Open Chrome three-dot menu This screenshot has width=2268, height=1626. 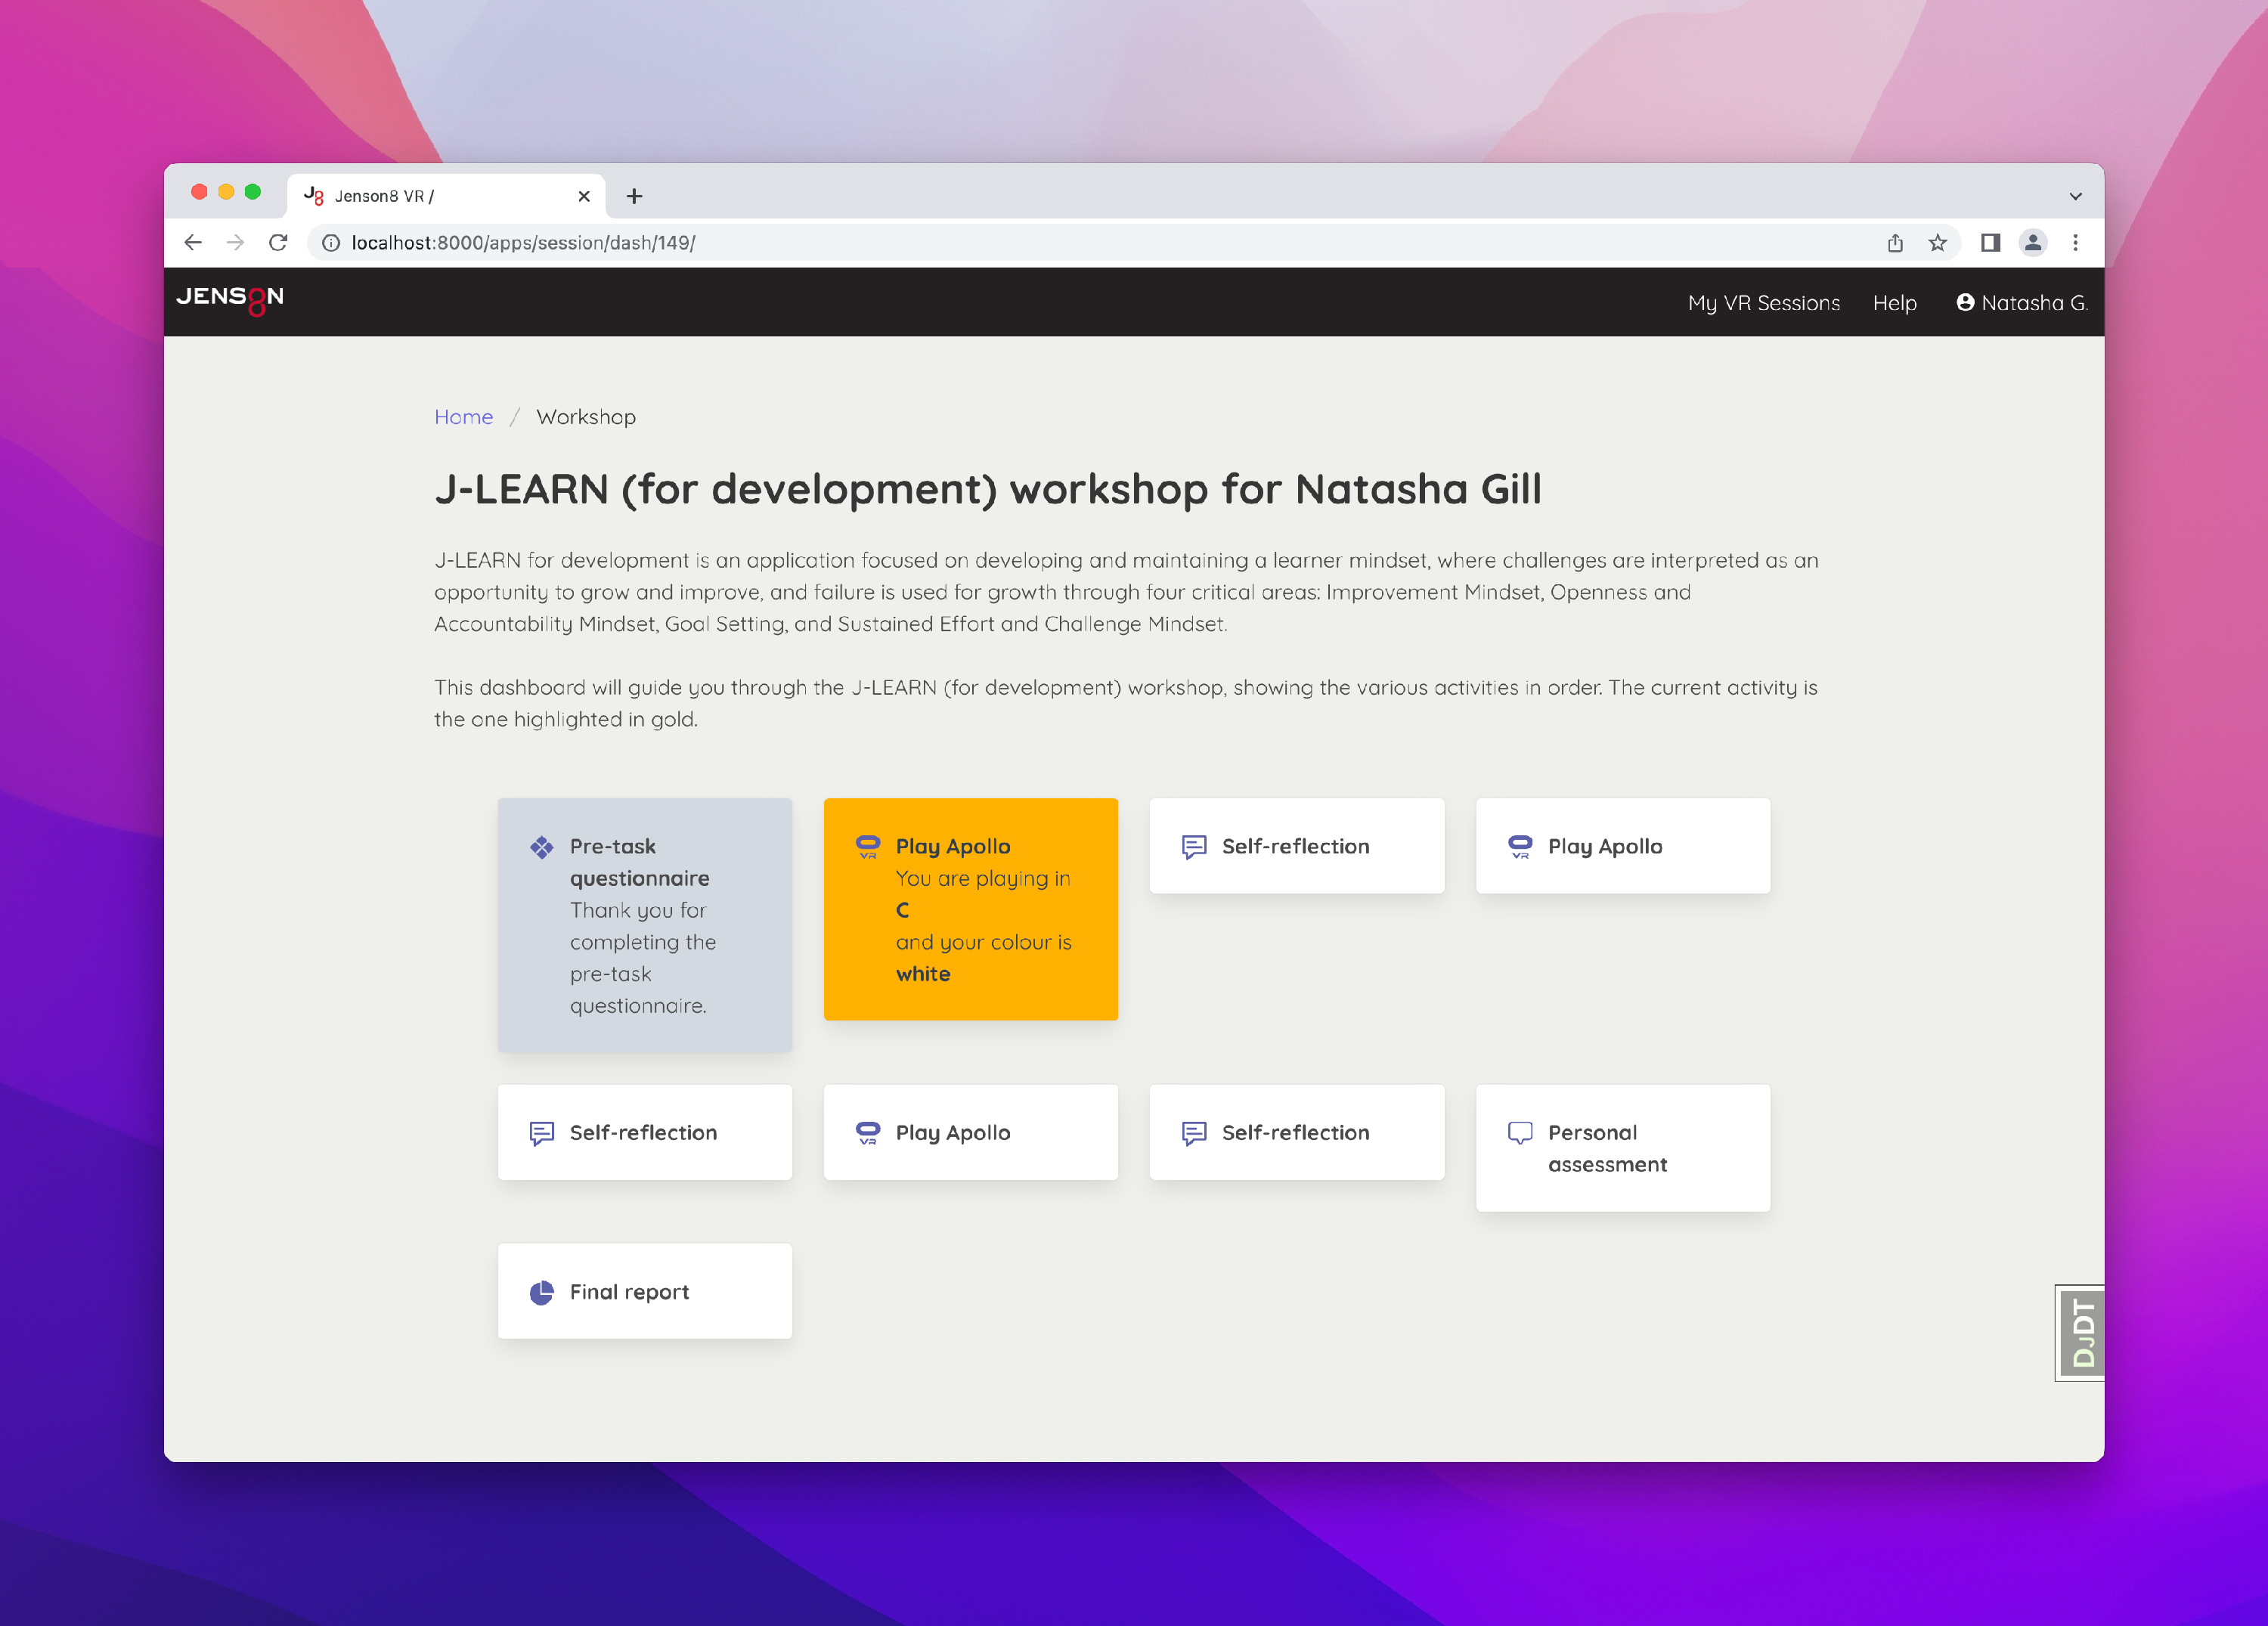point(2076,243)
